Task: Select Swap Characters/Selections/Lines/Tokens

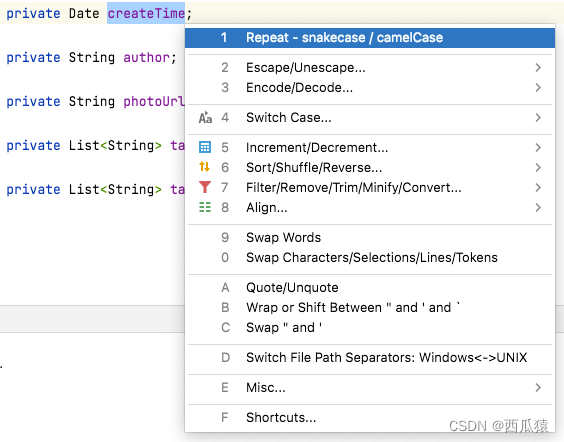Action: click(370, 258)
